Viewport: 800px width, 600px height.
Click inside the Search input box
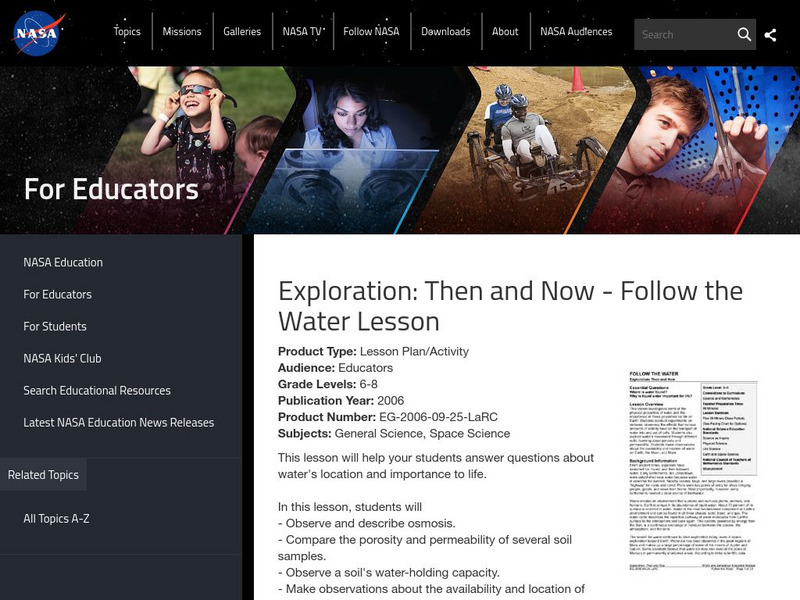pos(680,33)
